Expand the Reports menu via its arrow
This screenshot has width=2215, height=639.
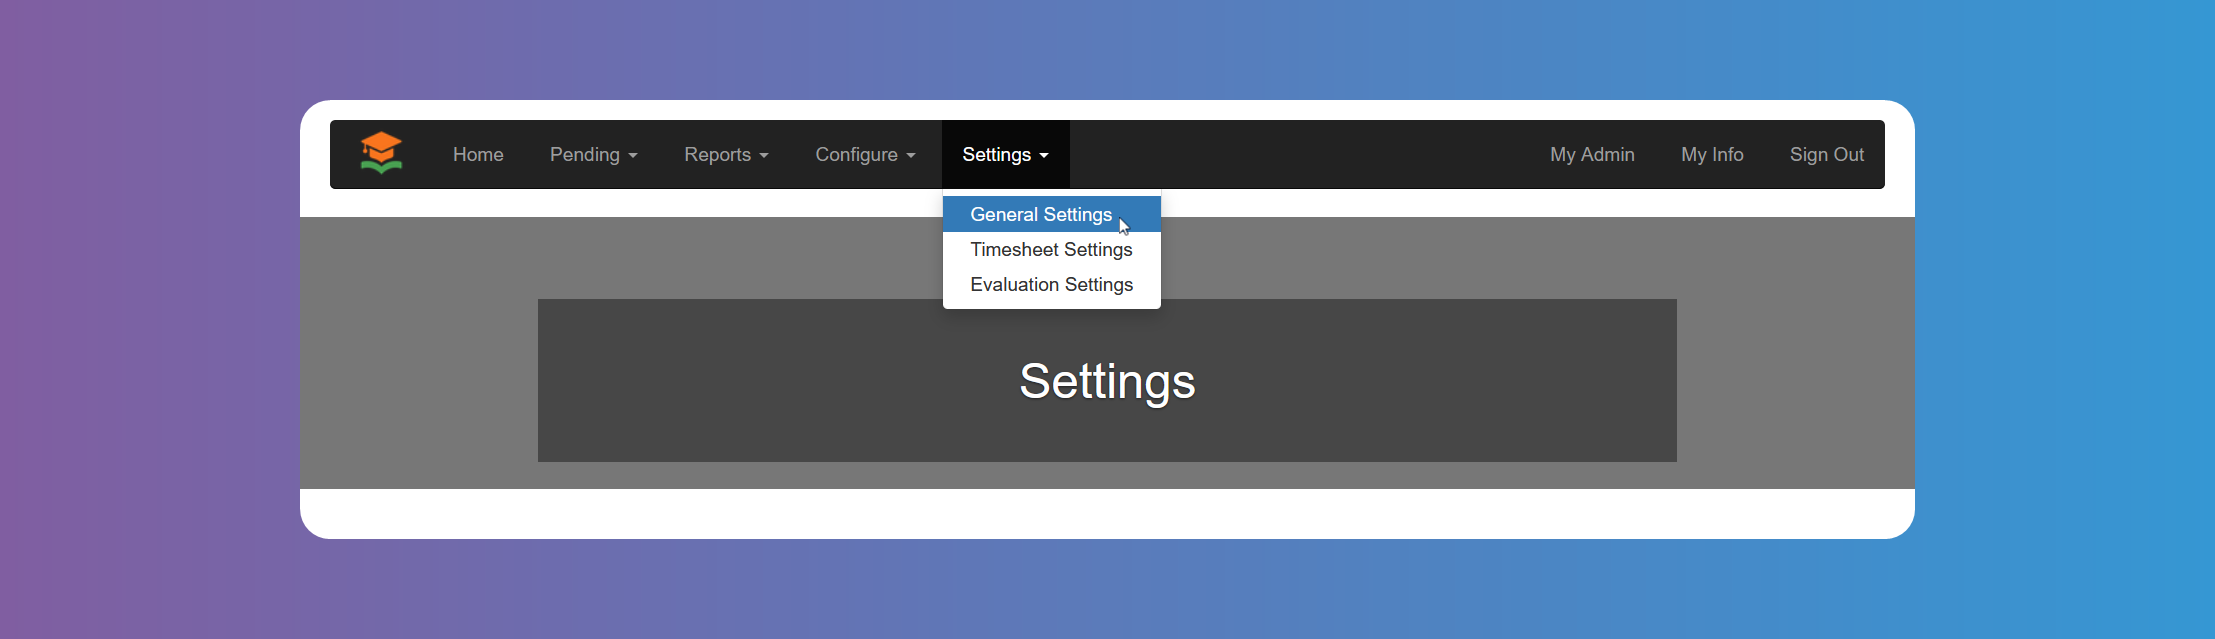(x=763, y=157)
